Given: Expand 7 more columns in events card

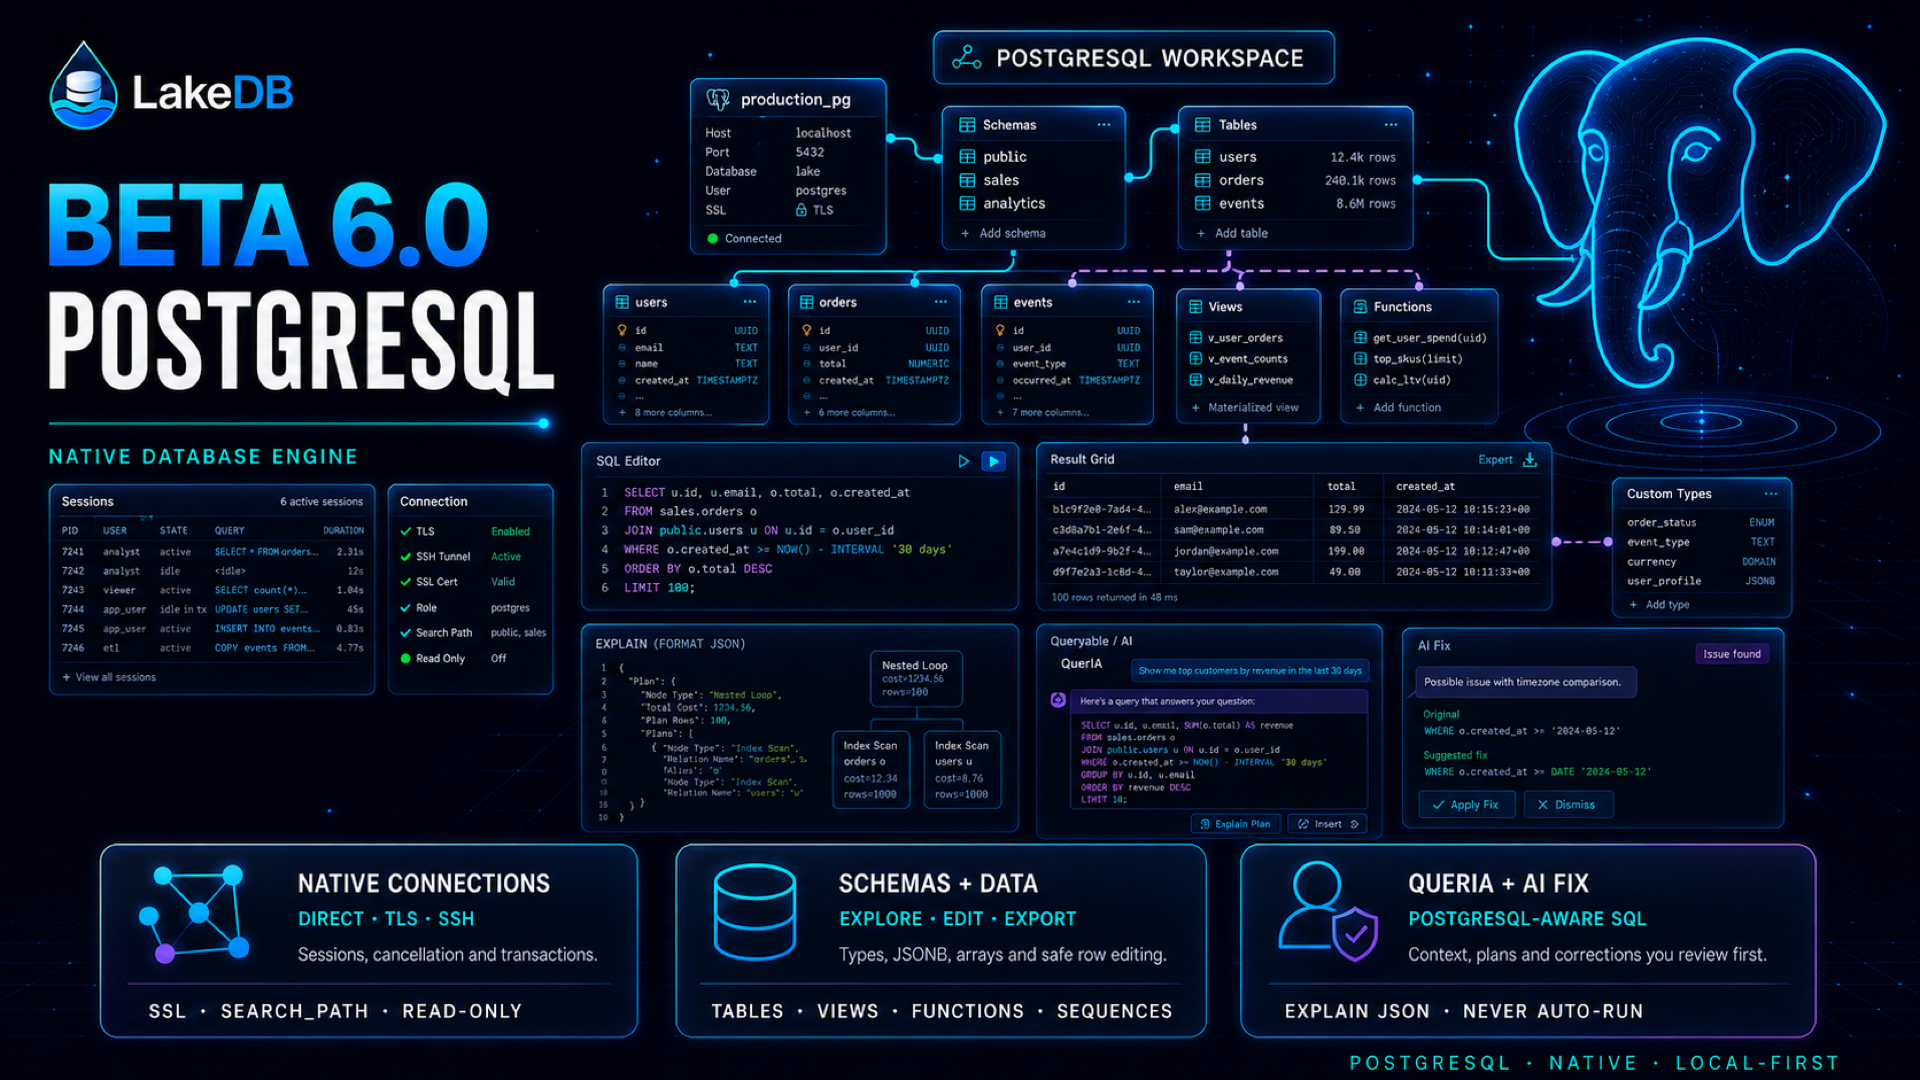Looking at the screenshot, I should click(x=1042, y=413).
